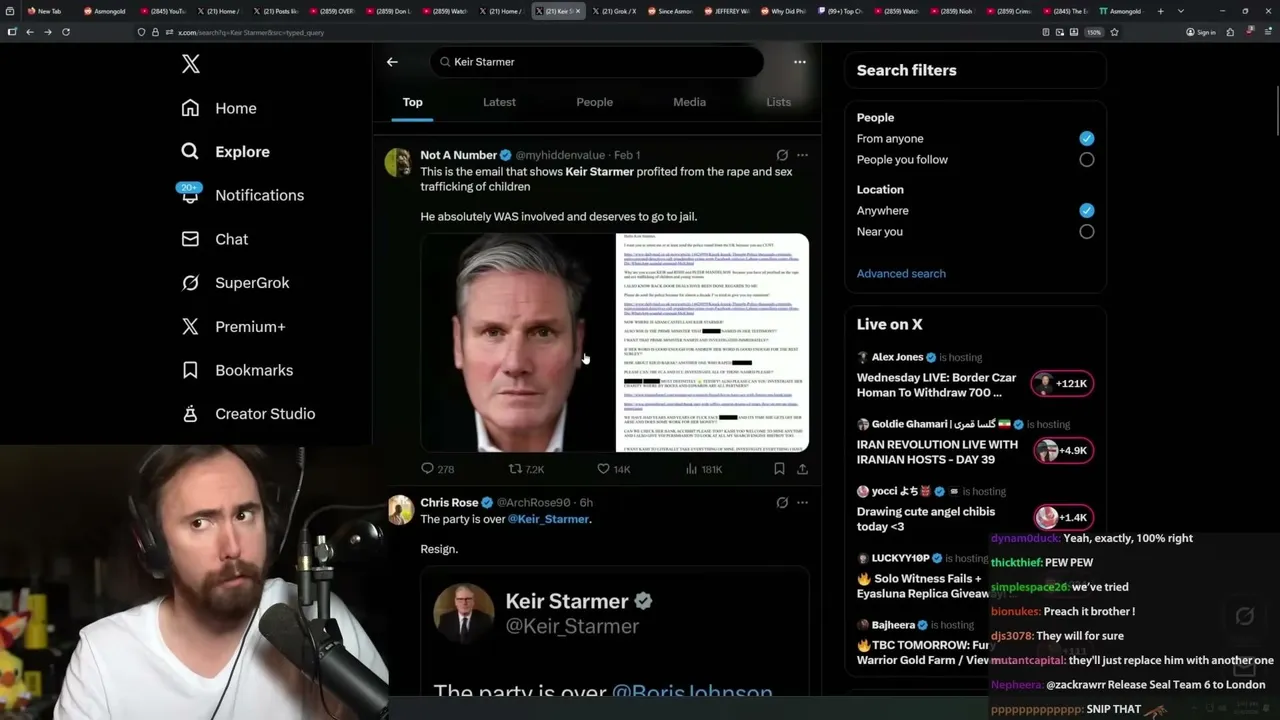Go to Home in X sidebar
Image resolution: width=1280 pixels, height=720 pixels.
(x=219, y=108)
